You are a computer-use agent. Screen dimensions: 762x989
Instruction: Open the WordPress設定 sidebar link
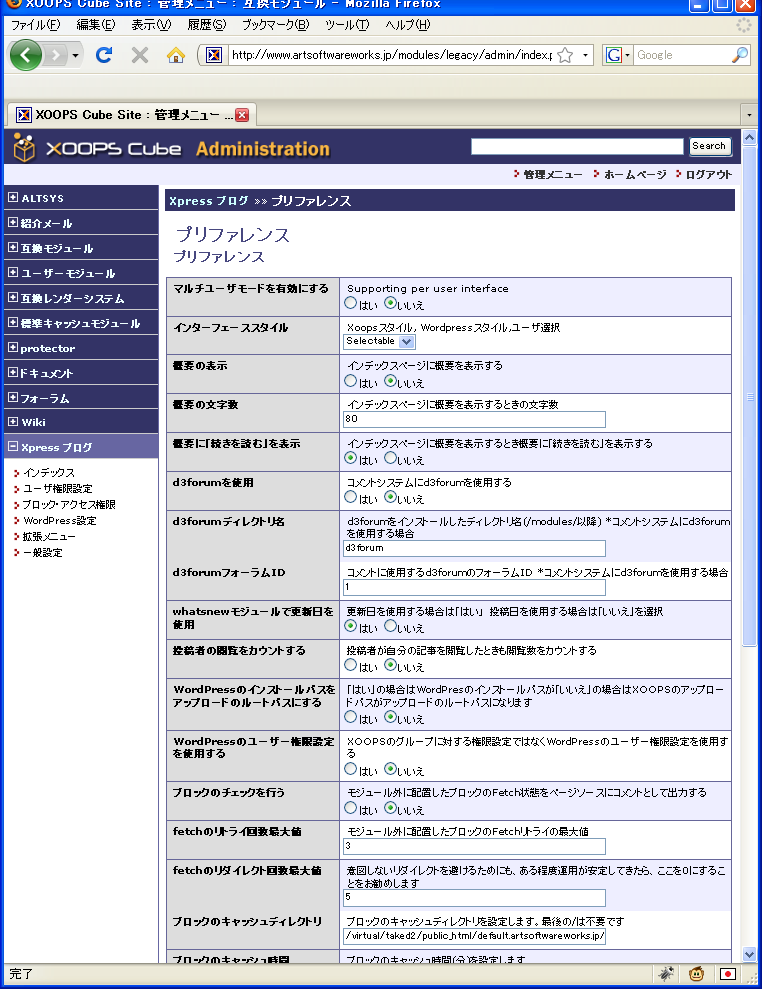coord(60,520)
